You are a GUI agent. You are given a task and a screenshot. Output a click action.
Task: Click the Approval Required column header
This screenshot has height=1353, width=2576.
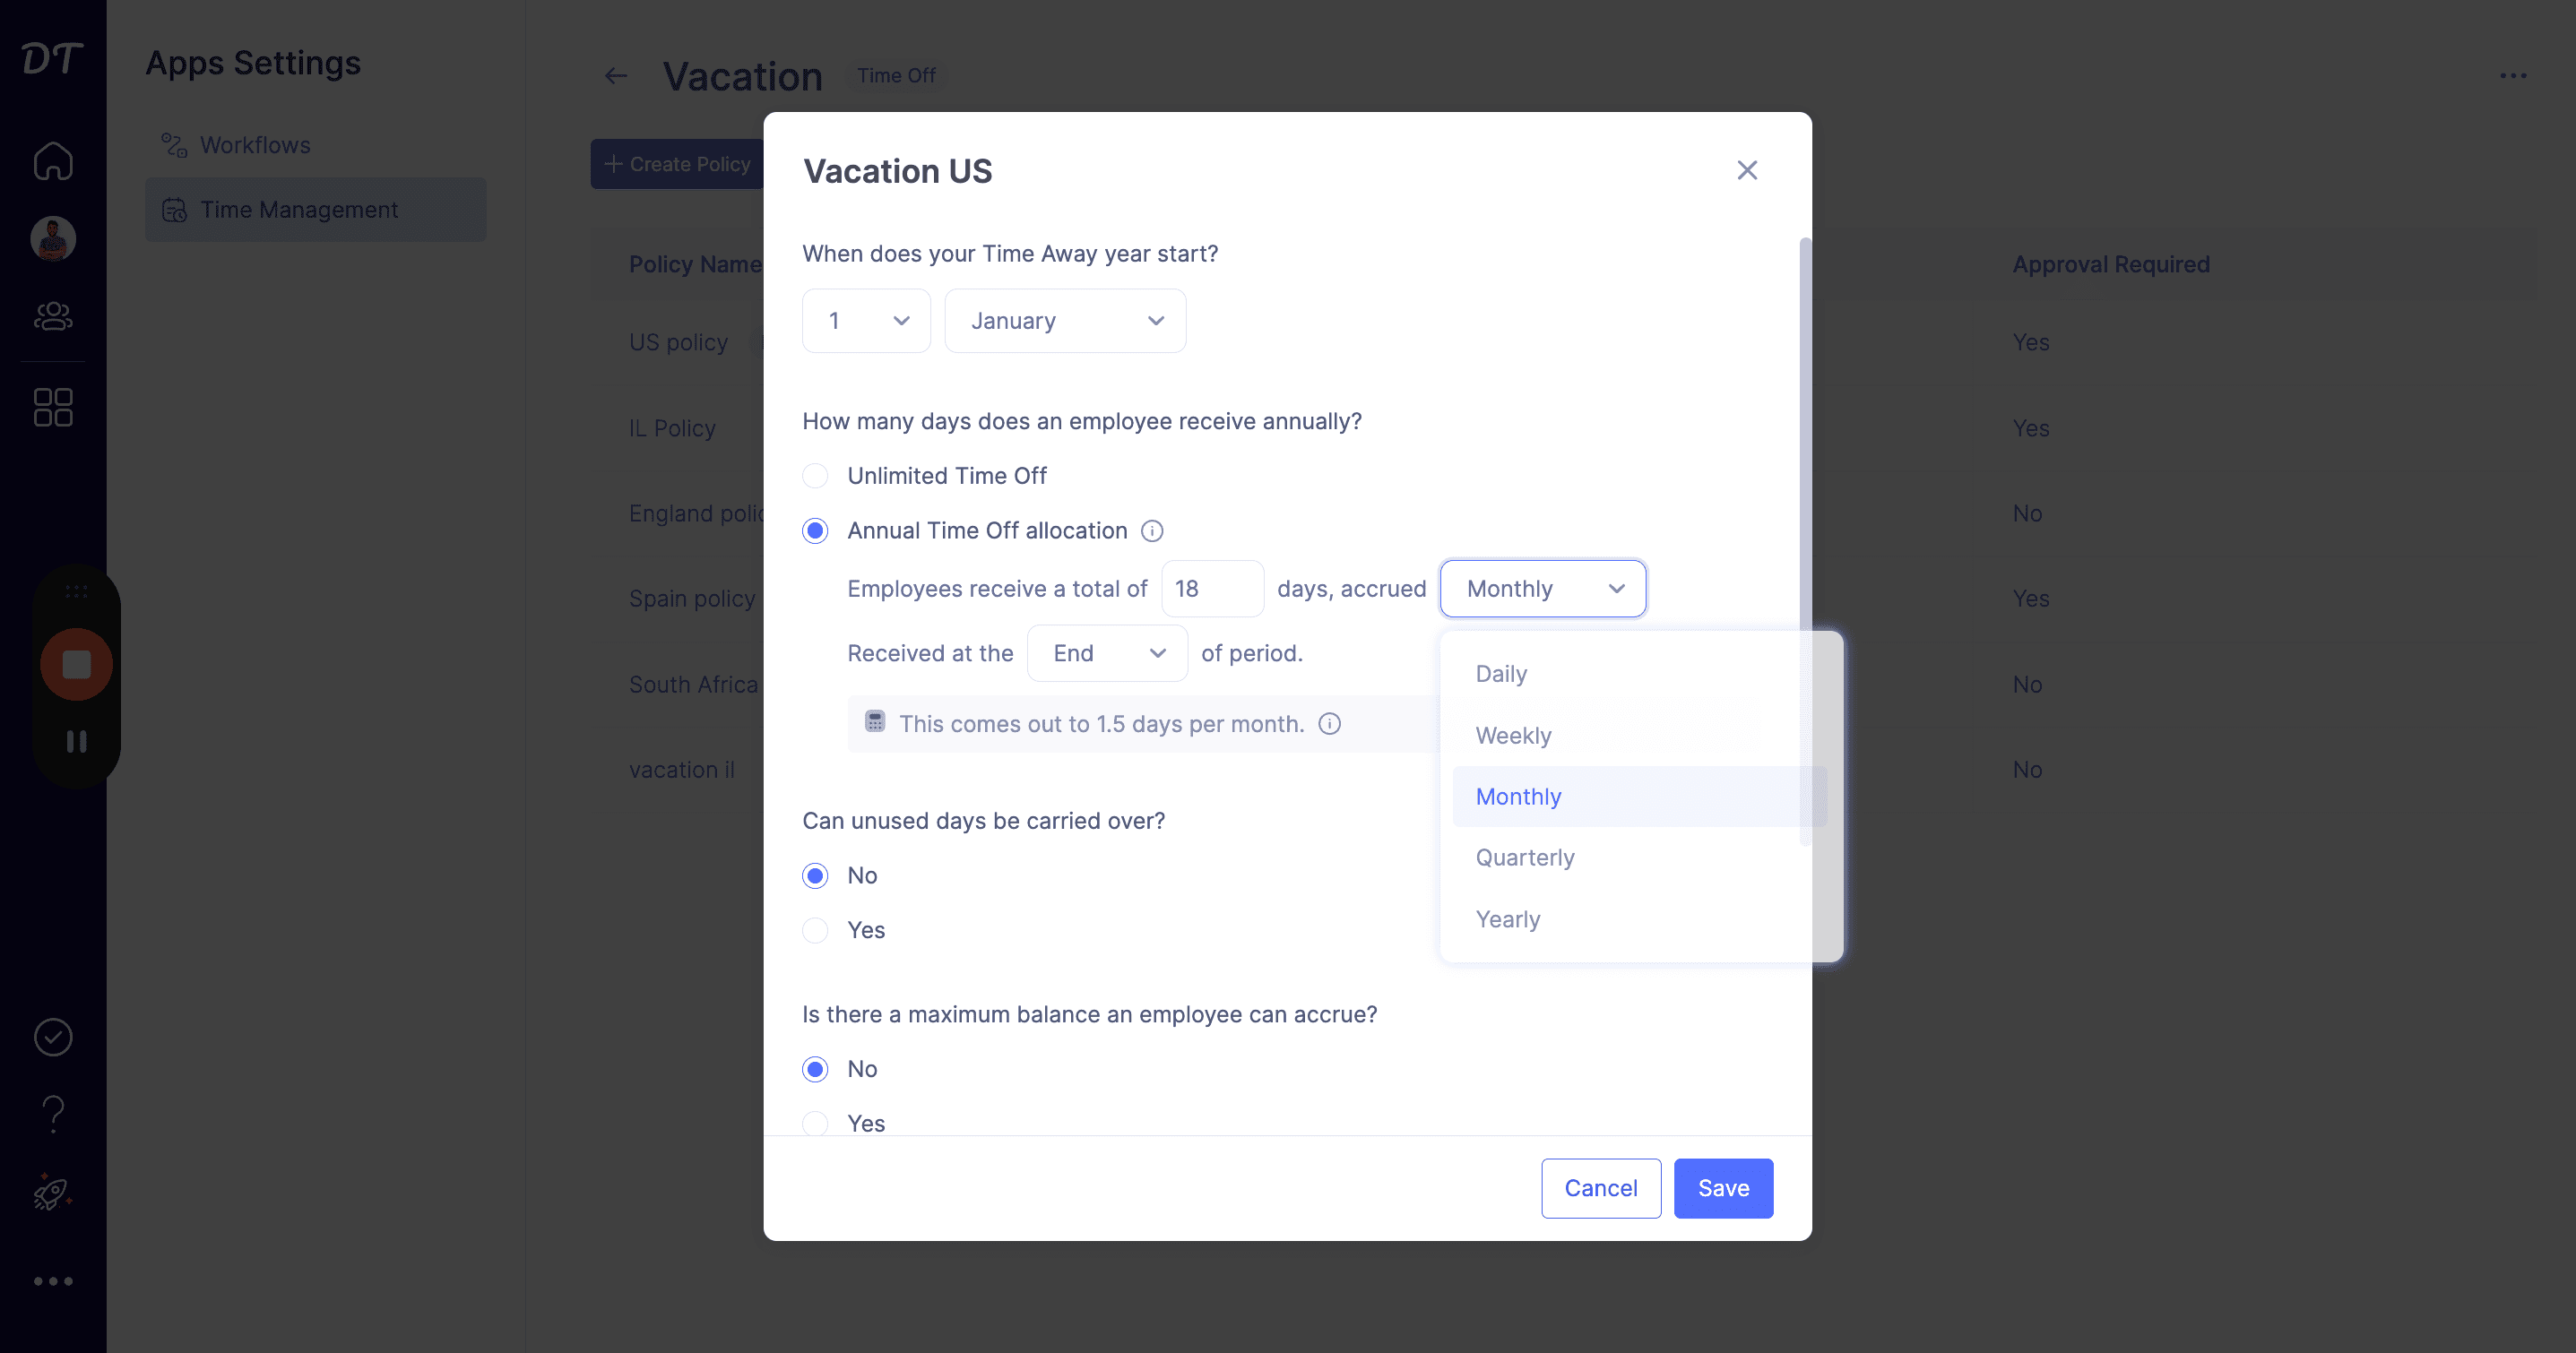[x=2111, y=265]
